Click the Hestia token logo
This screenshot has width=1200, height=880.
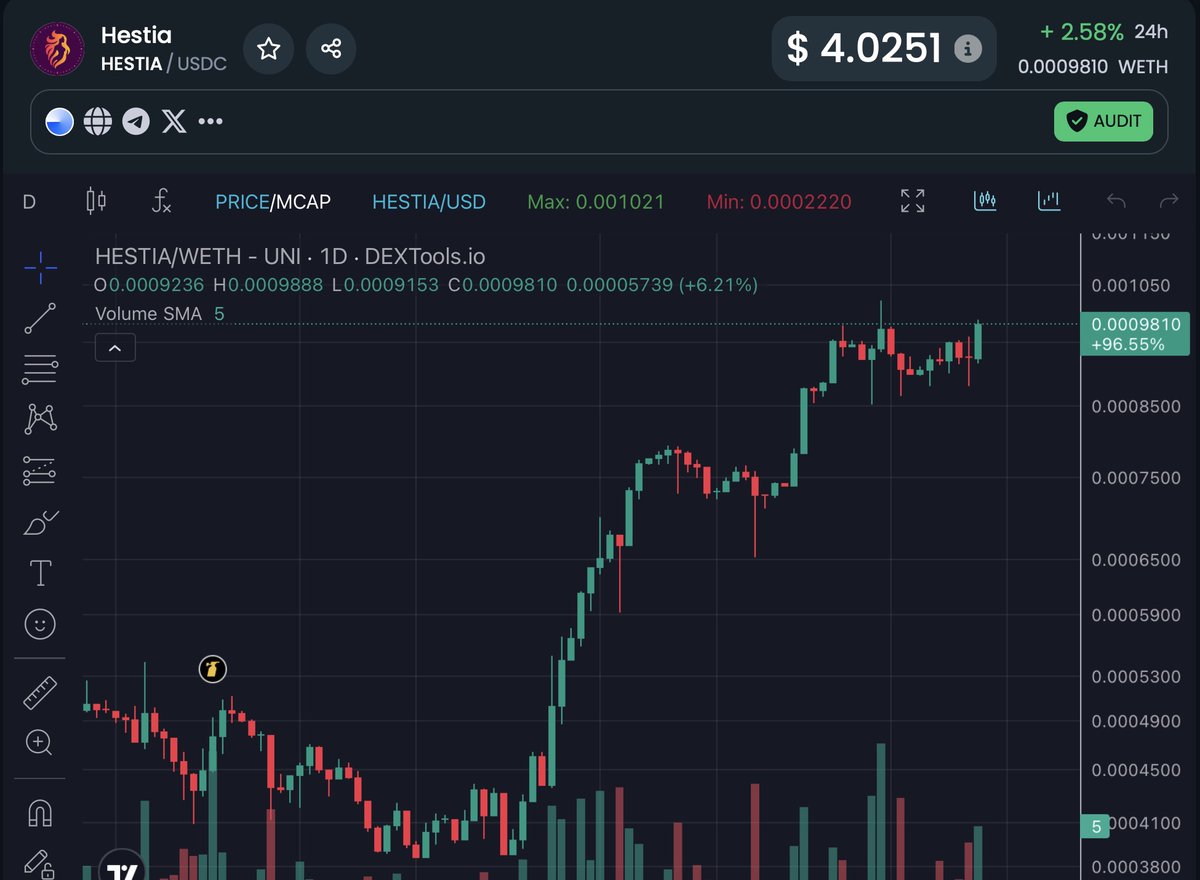(57, 48)
